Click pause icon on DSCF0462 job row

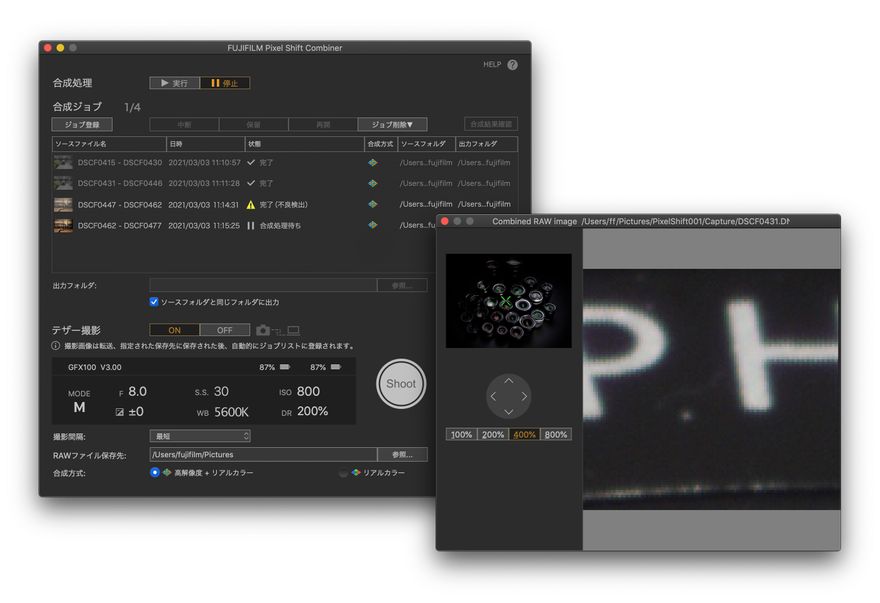(x=251, y=225)
